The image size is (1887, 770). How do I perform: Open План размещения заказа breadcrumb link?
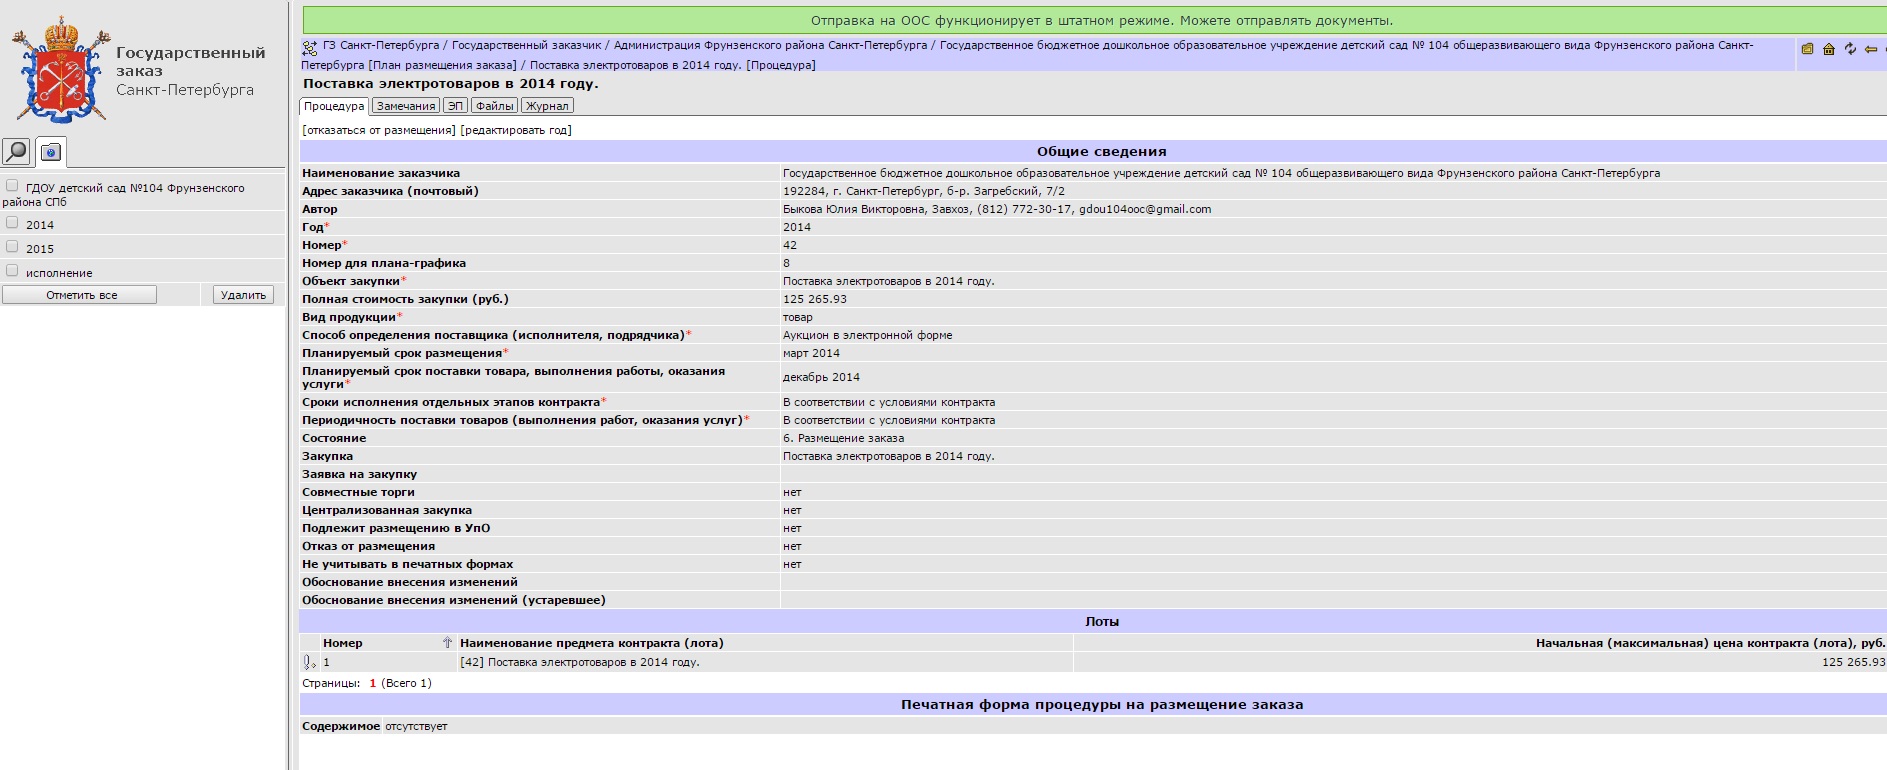tap(443, 65)
